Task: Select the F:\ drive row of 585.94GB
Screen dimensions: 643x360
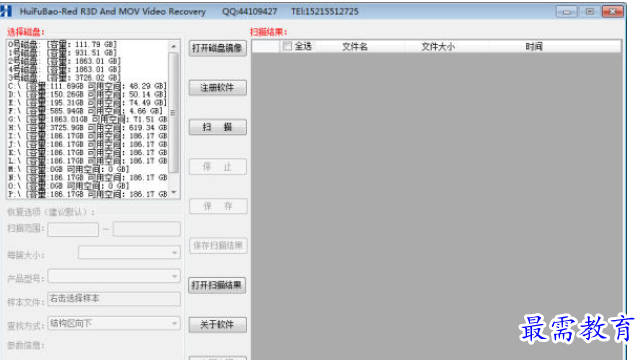Action: point(85,111)
